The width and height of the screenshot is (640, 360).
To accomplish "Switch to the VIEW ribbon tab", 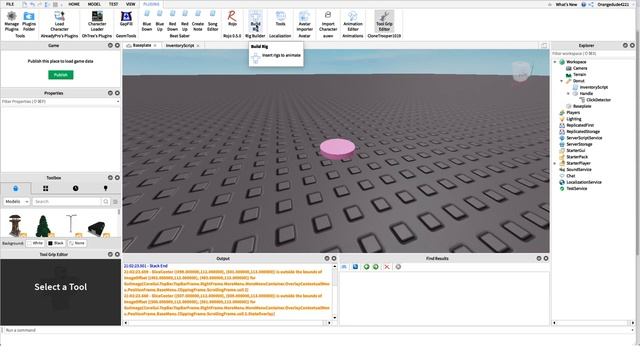I will click(x=130, y=4).
